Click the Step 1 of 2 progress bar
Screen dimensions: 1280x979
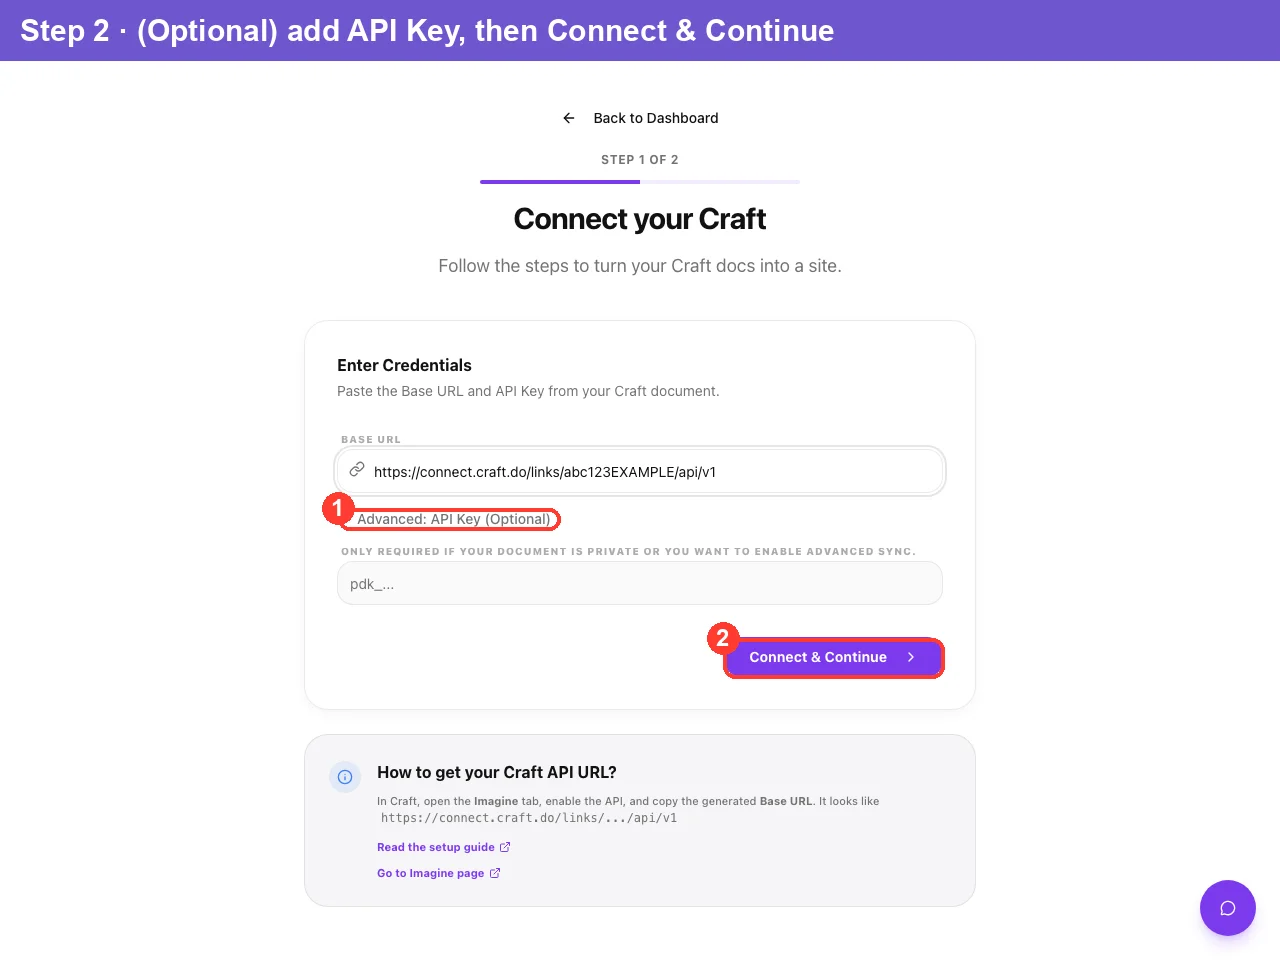click(640, 182)
